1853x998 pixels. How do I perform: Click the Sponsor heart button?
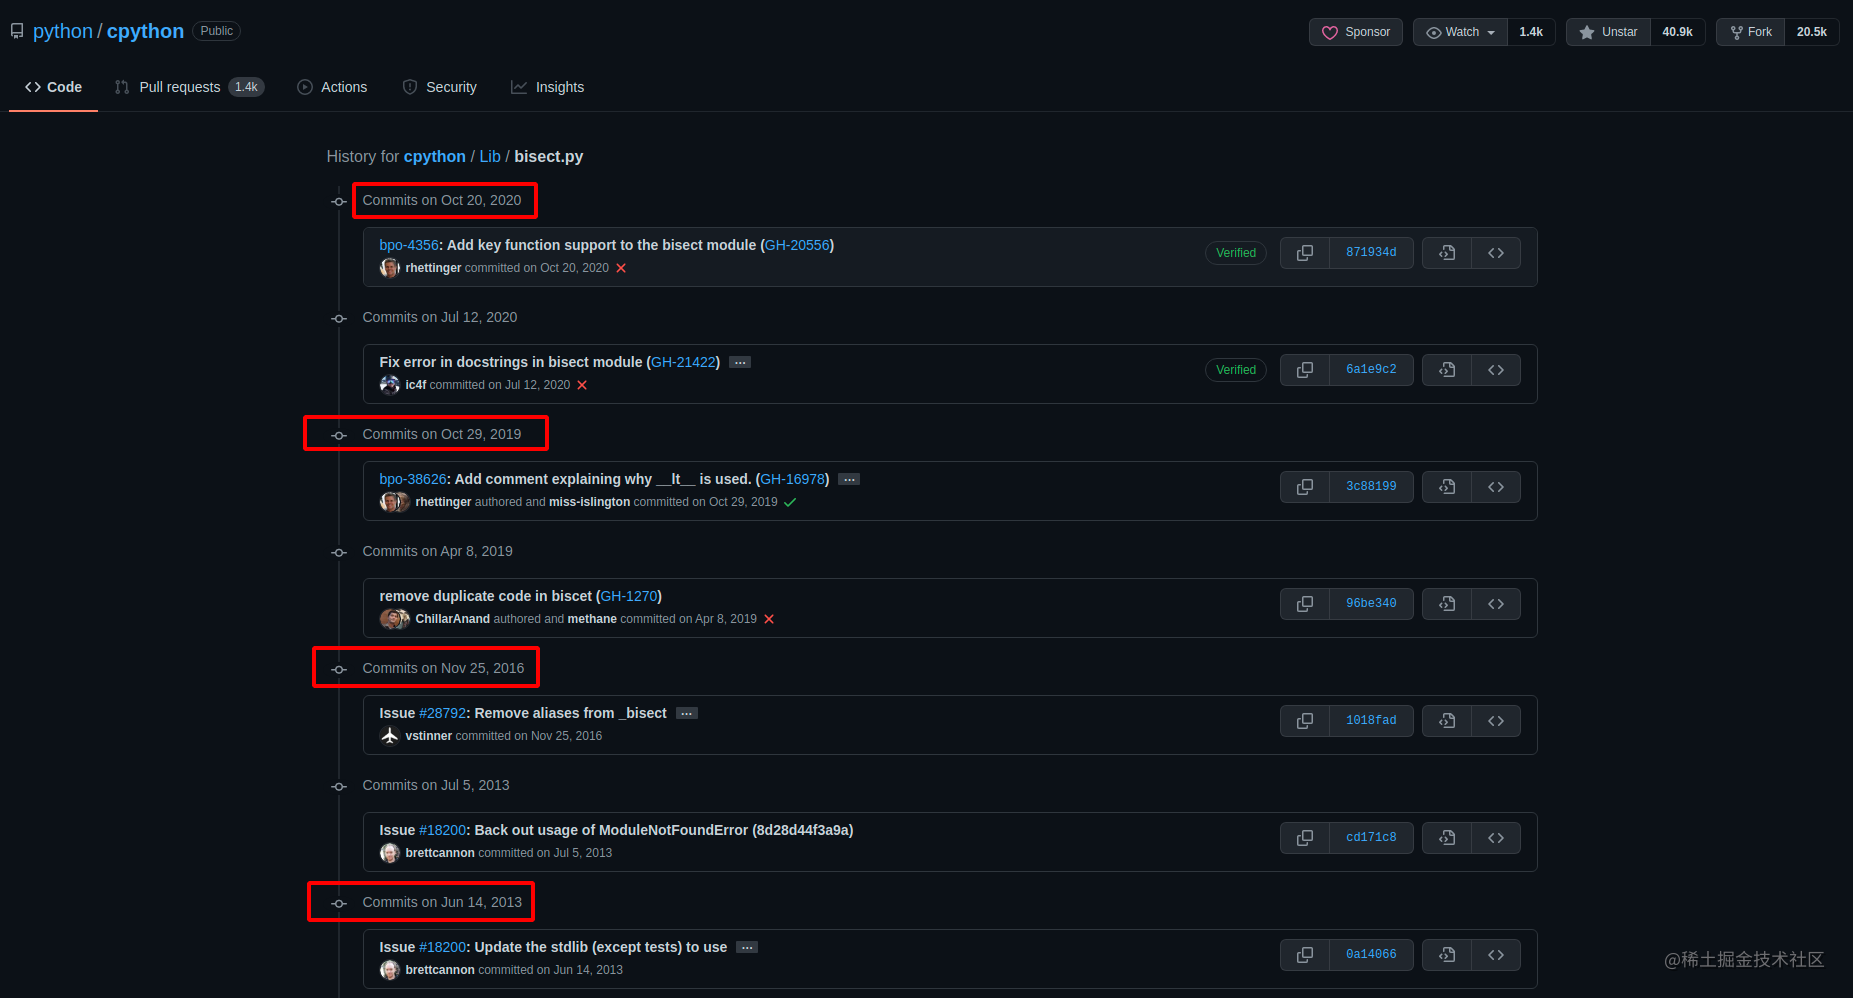(x=1356, y=32)
